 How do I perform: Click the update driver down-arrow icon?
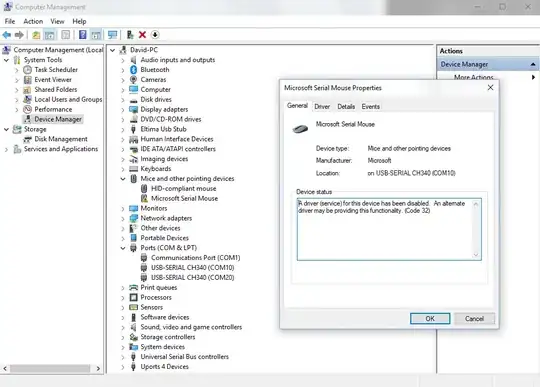[x=155, y=35]
